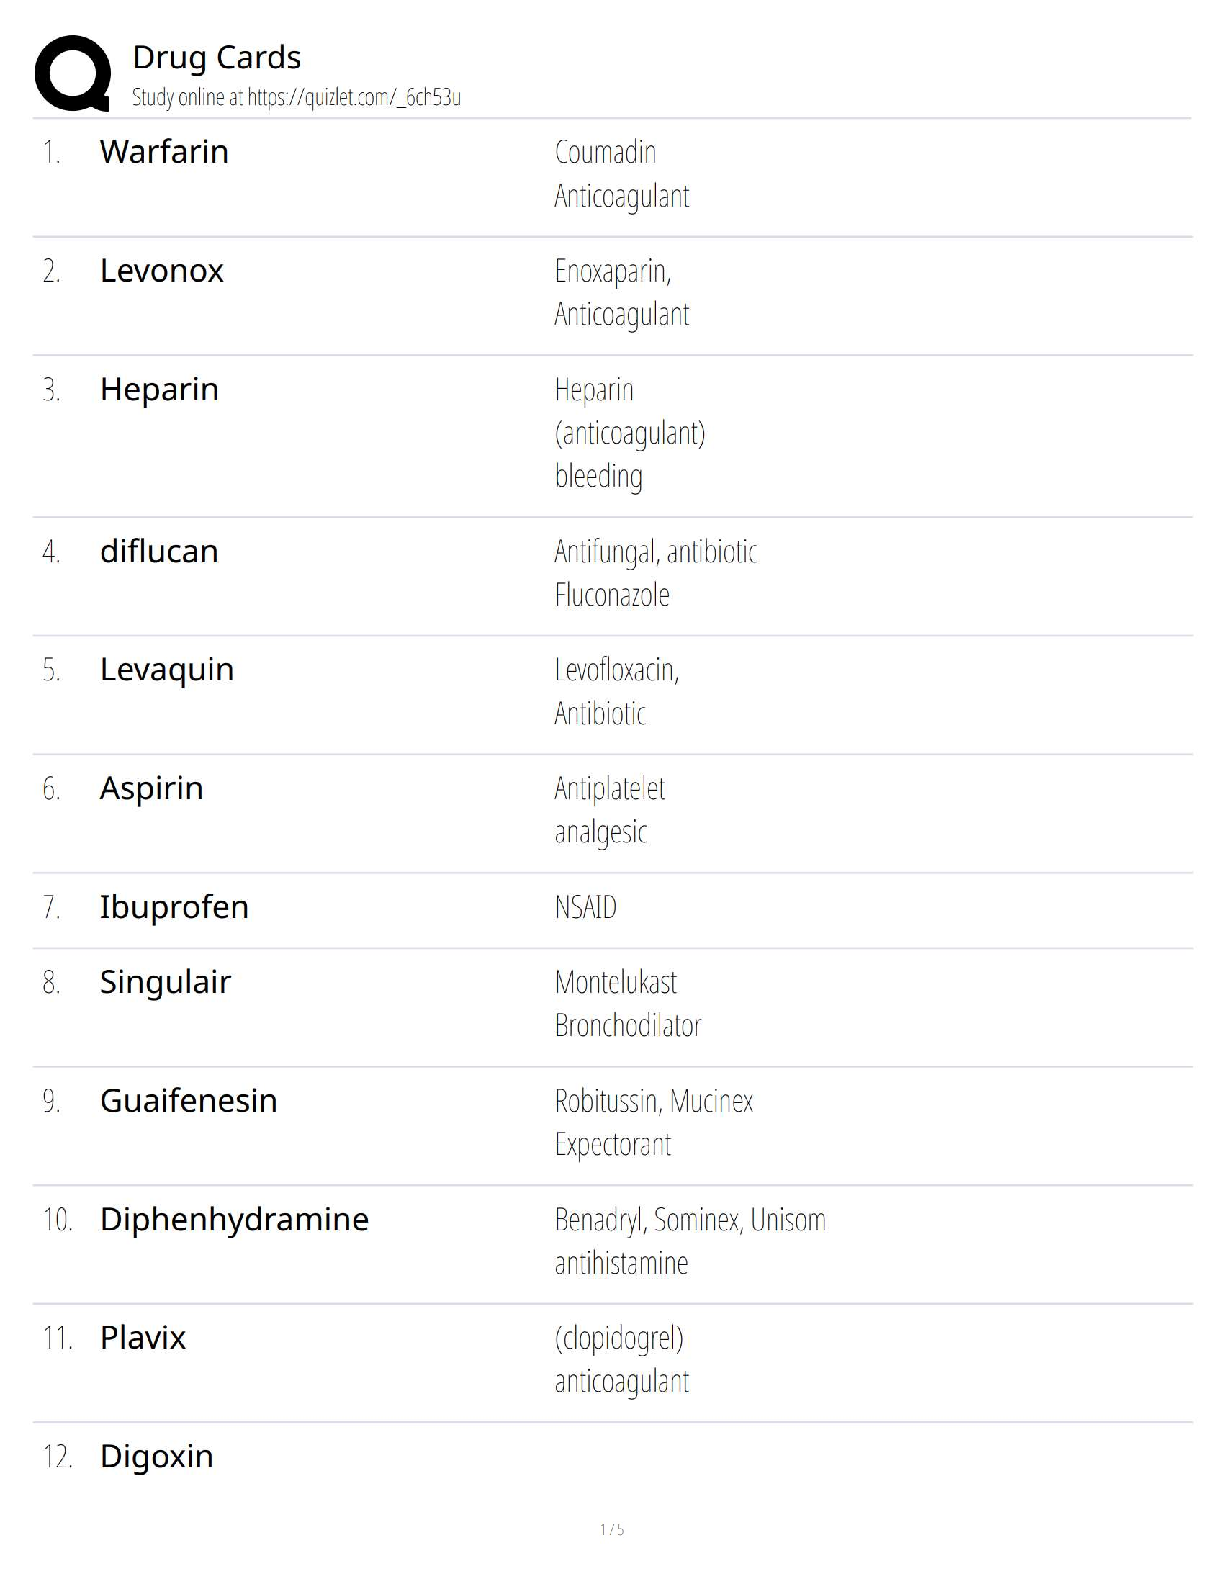Select the Plavix card term

pyautogui.click(x=143, y=1338)
